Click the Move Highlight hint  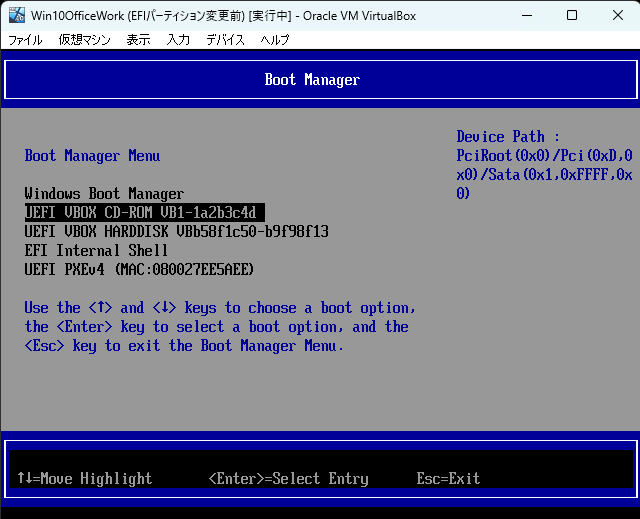(84, 478)
